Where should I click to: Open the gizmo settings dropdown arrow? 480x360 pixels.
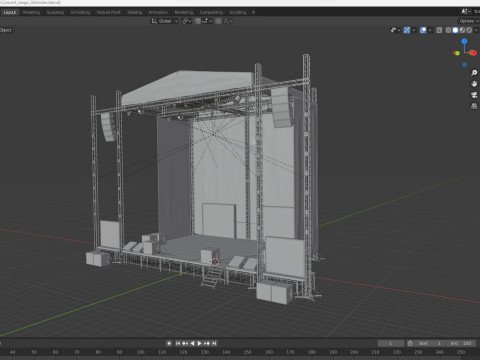(414, 30)
